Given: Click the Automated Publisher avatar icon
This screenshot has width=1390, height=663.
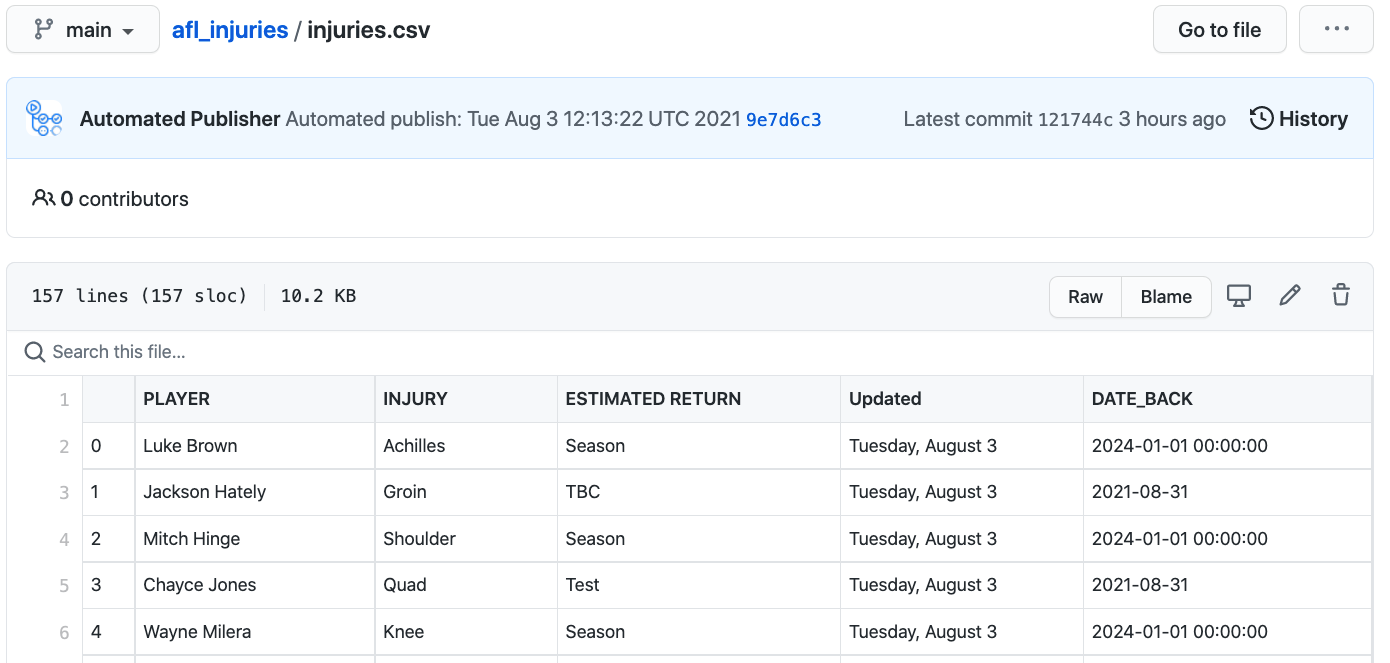Looking at the screenshot, I should [x=45, y=119].
